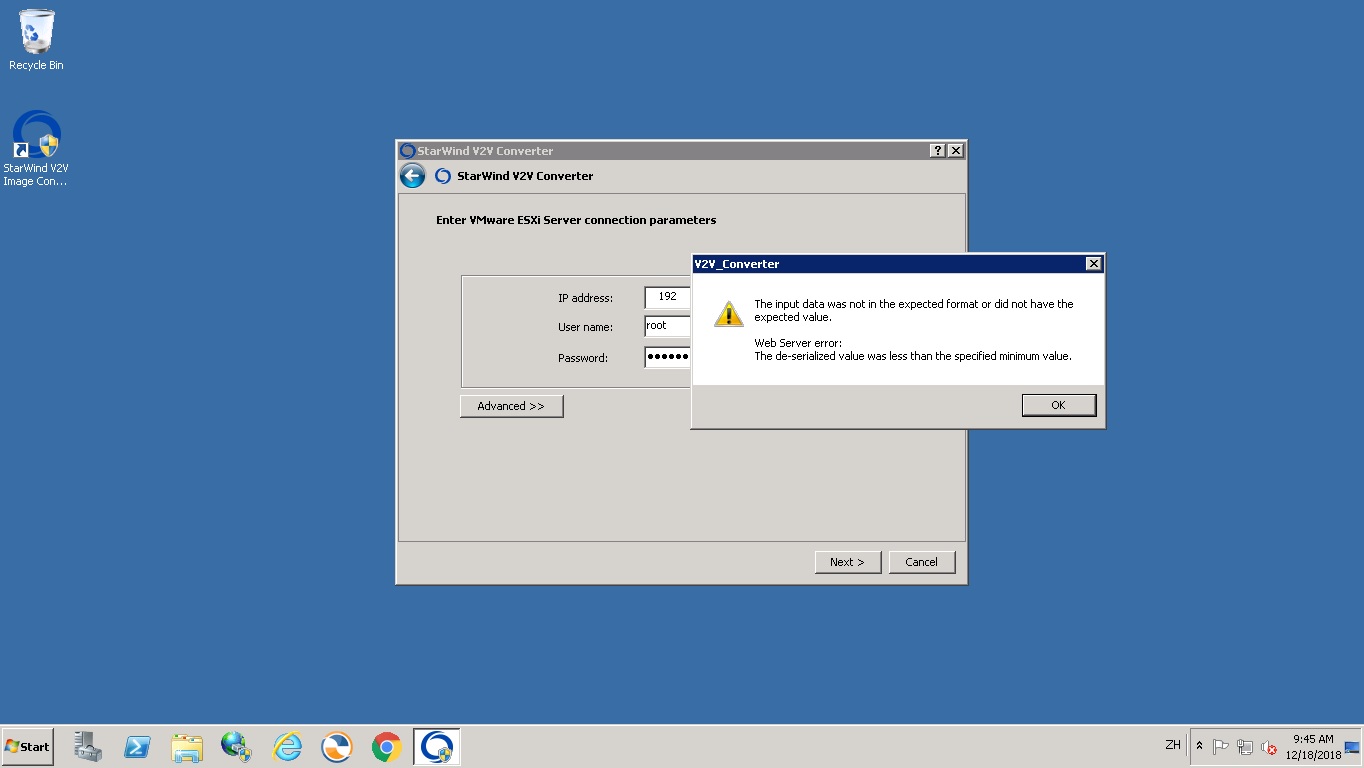The height and width of the screenshot is (768, 1364).
Task: Click into the Password field
Action: pyautogui.click(x=668, y=357)
